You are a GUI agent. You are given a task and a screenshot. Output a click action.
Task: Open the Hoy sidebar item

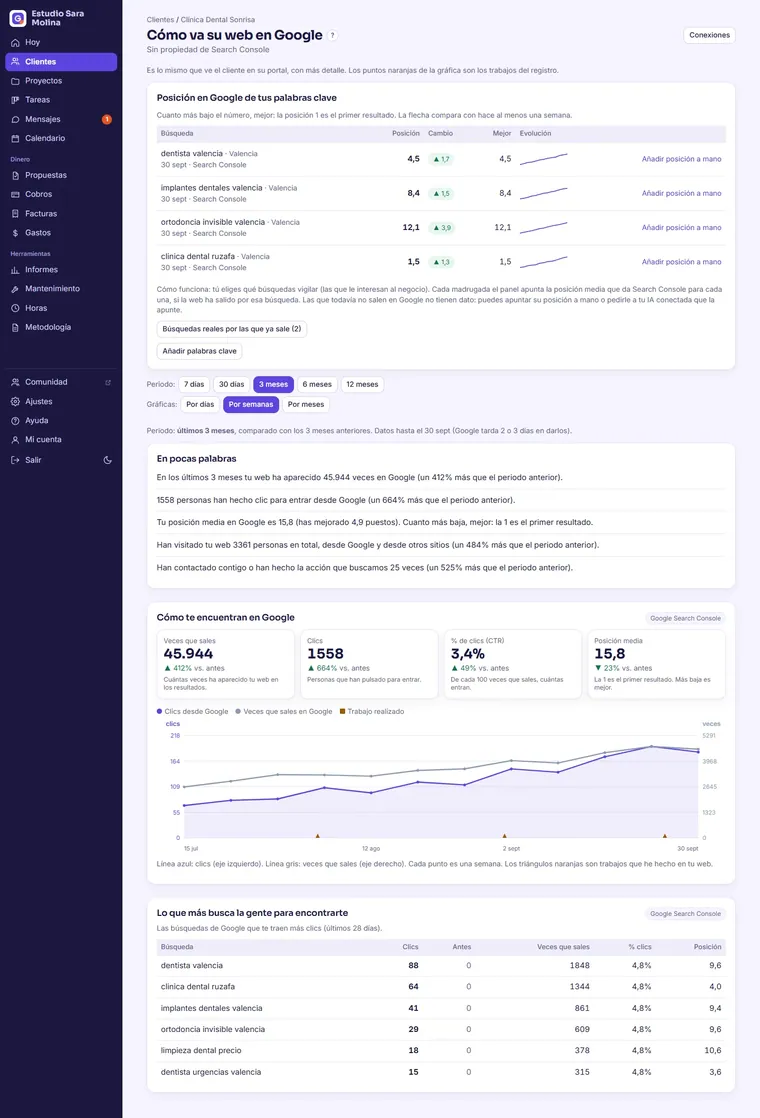coord(61,43)
